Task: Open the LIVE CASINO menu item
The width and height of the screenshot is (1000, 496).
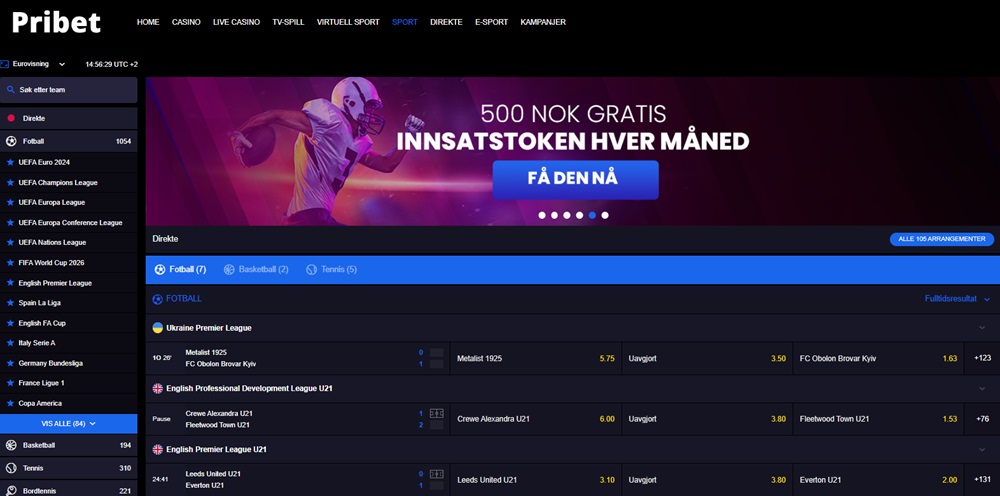Action: pos(236,22)
